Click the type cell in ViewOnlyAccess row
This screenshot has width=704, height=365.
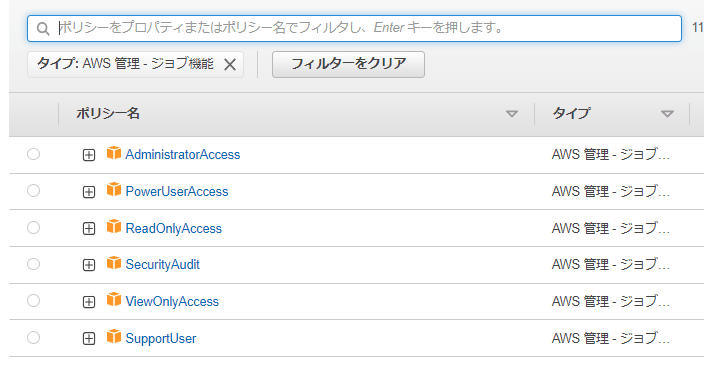tap(611, 301)
